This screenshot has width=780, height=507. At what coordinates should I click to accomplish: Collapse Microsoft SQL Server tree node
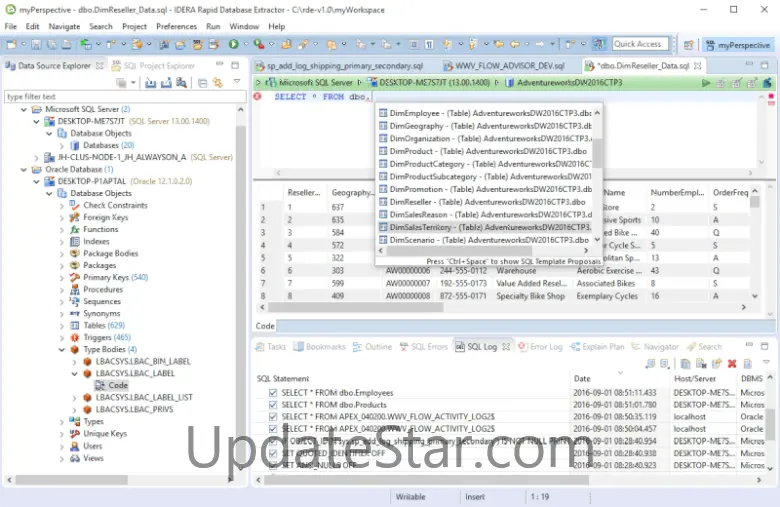[24, 109]
